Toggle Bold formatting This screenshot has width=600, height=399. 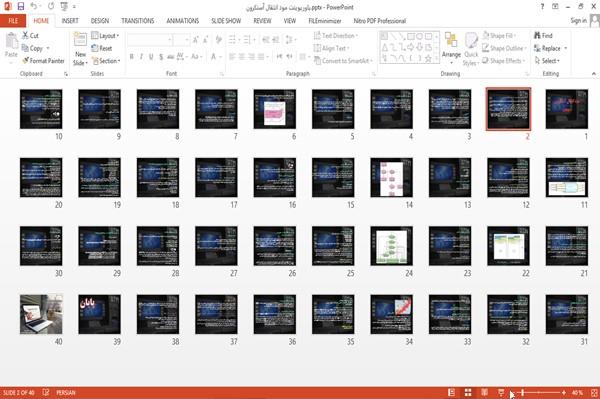coord(131,57)
